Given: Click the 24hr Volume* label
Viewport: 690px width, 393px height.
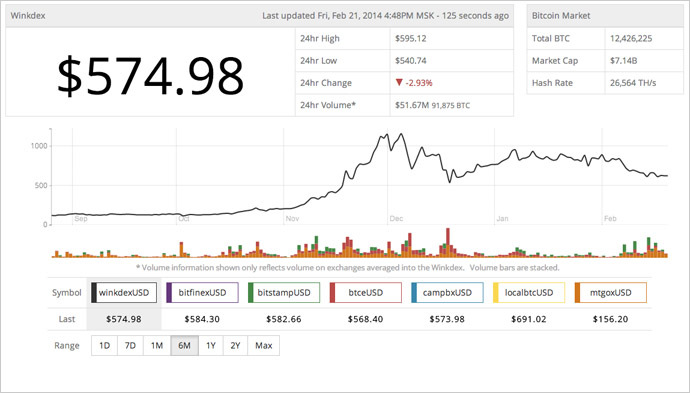Looking at the screenshot, I should (328, 105).
